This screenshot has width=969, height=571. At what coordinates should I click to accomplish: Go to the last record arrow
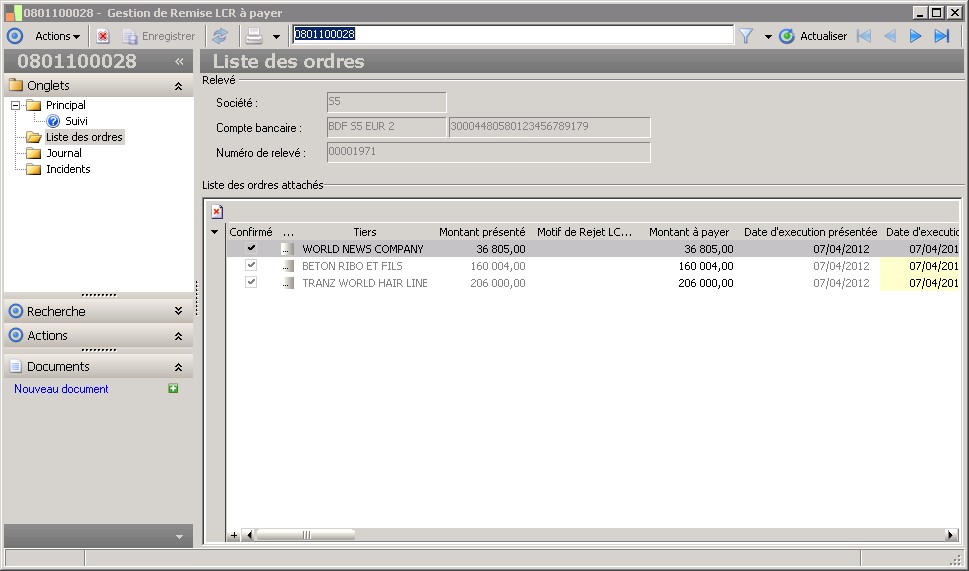tap(941, 36)
